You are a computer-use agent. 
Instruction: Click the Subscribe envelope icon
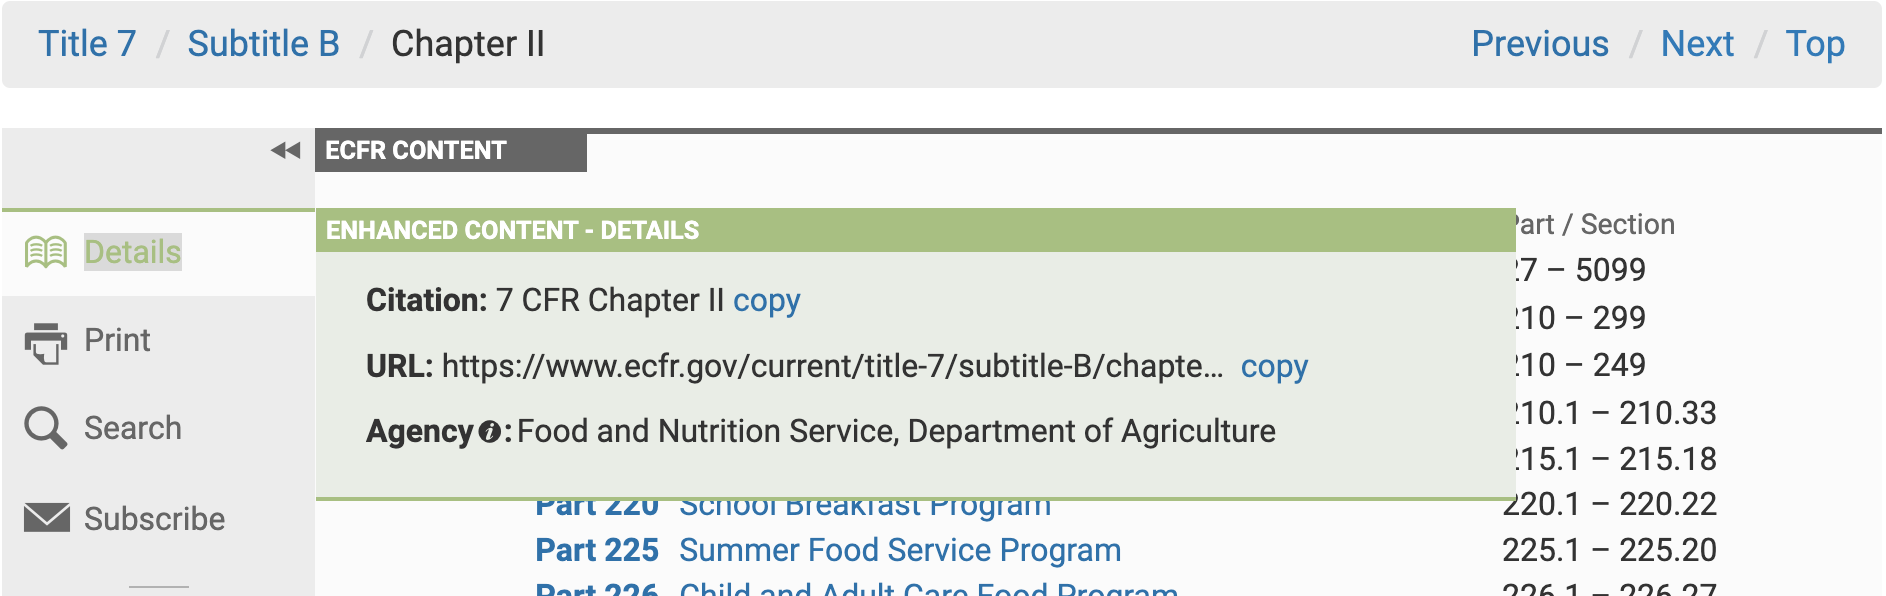pyautogui.click(x=46, y=518)
